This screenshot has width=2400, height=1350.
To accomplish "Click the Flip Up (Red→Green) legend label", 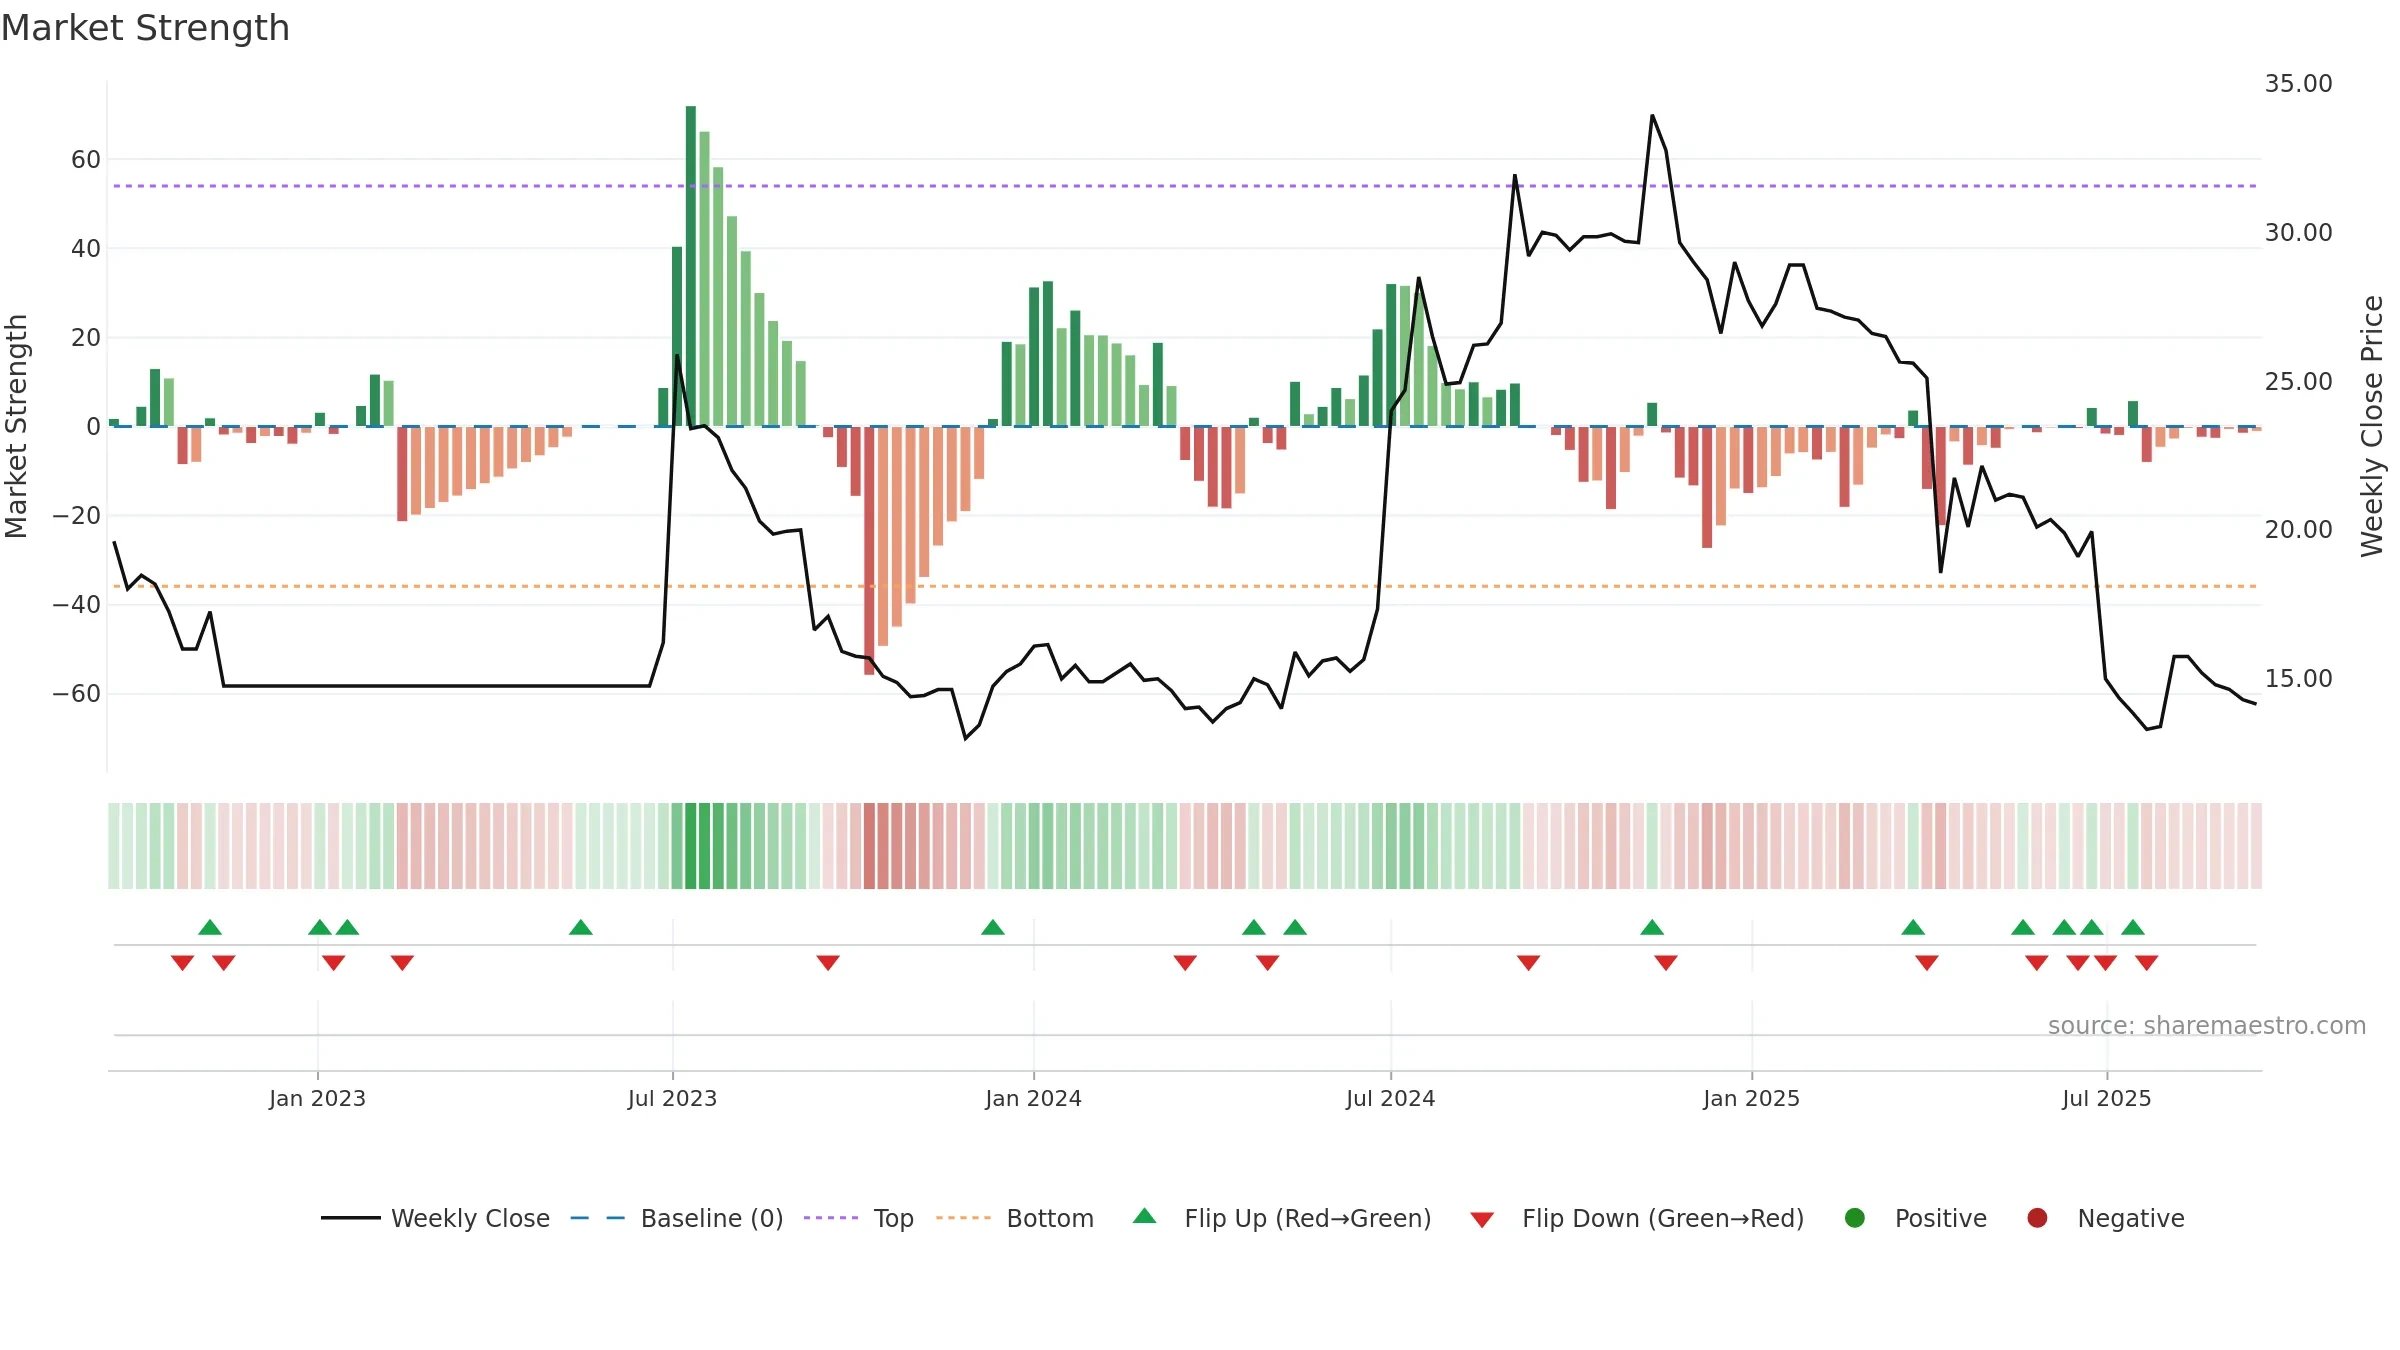I will [x=1308, y=1218].
